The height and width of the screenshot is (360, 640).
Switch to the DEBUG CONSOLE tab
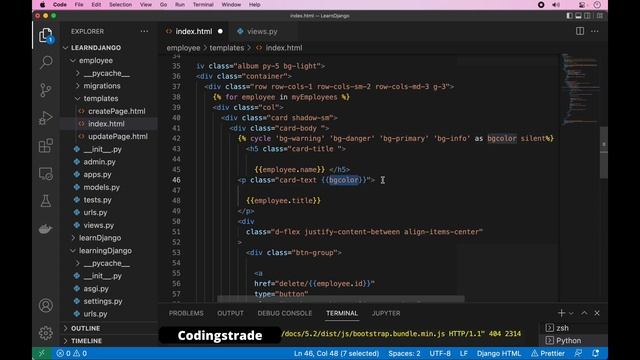[x=284, y=313]
